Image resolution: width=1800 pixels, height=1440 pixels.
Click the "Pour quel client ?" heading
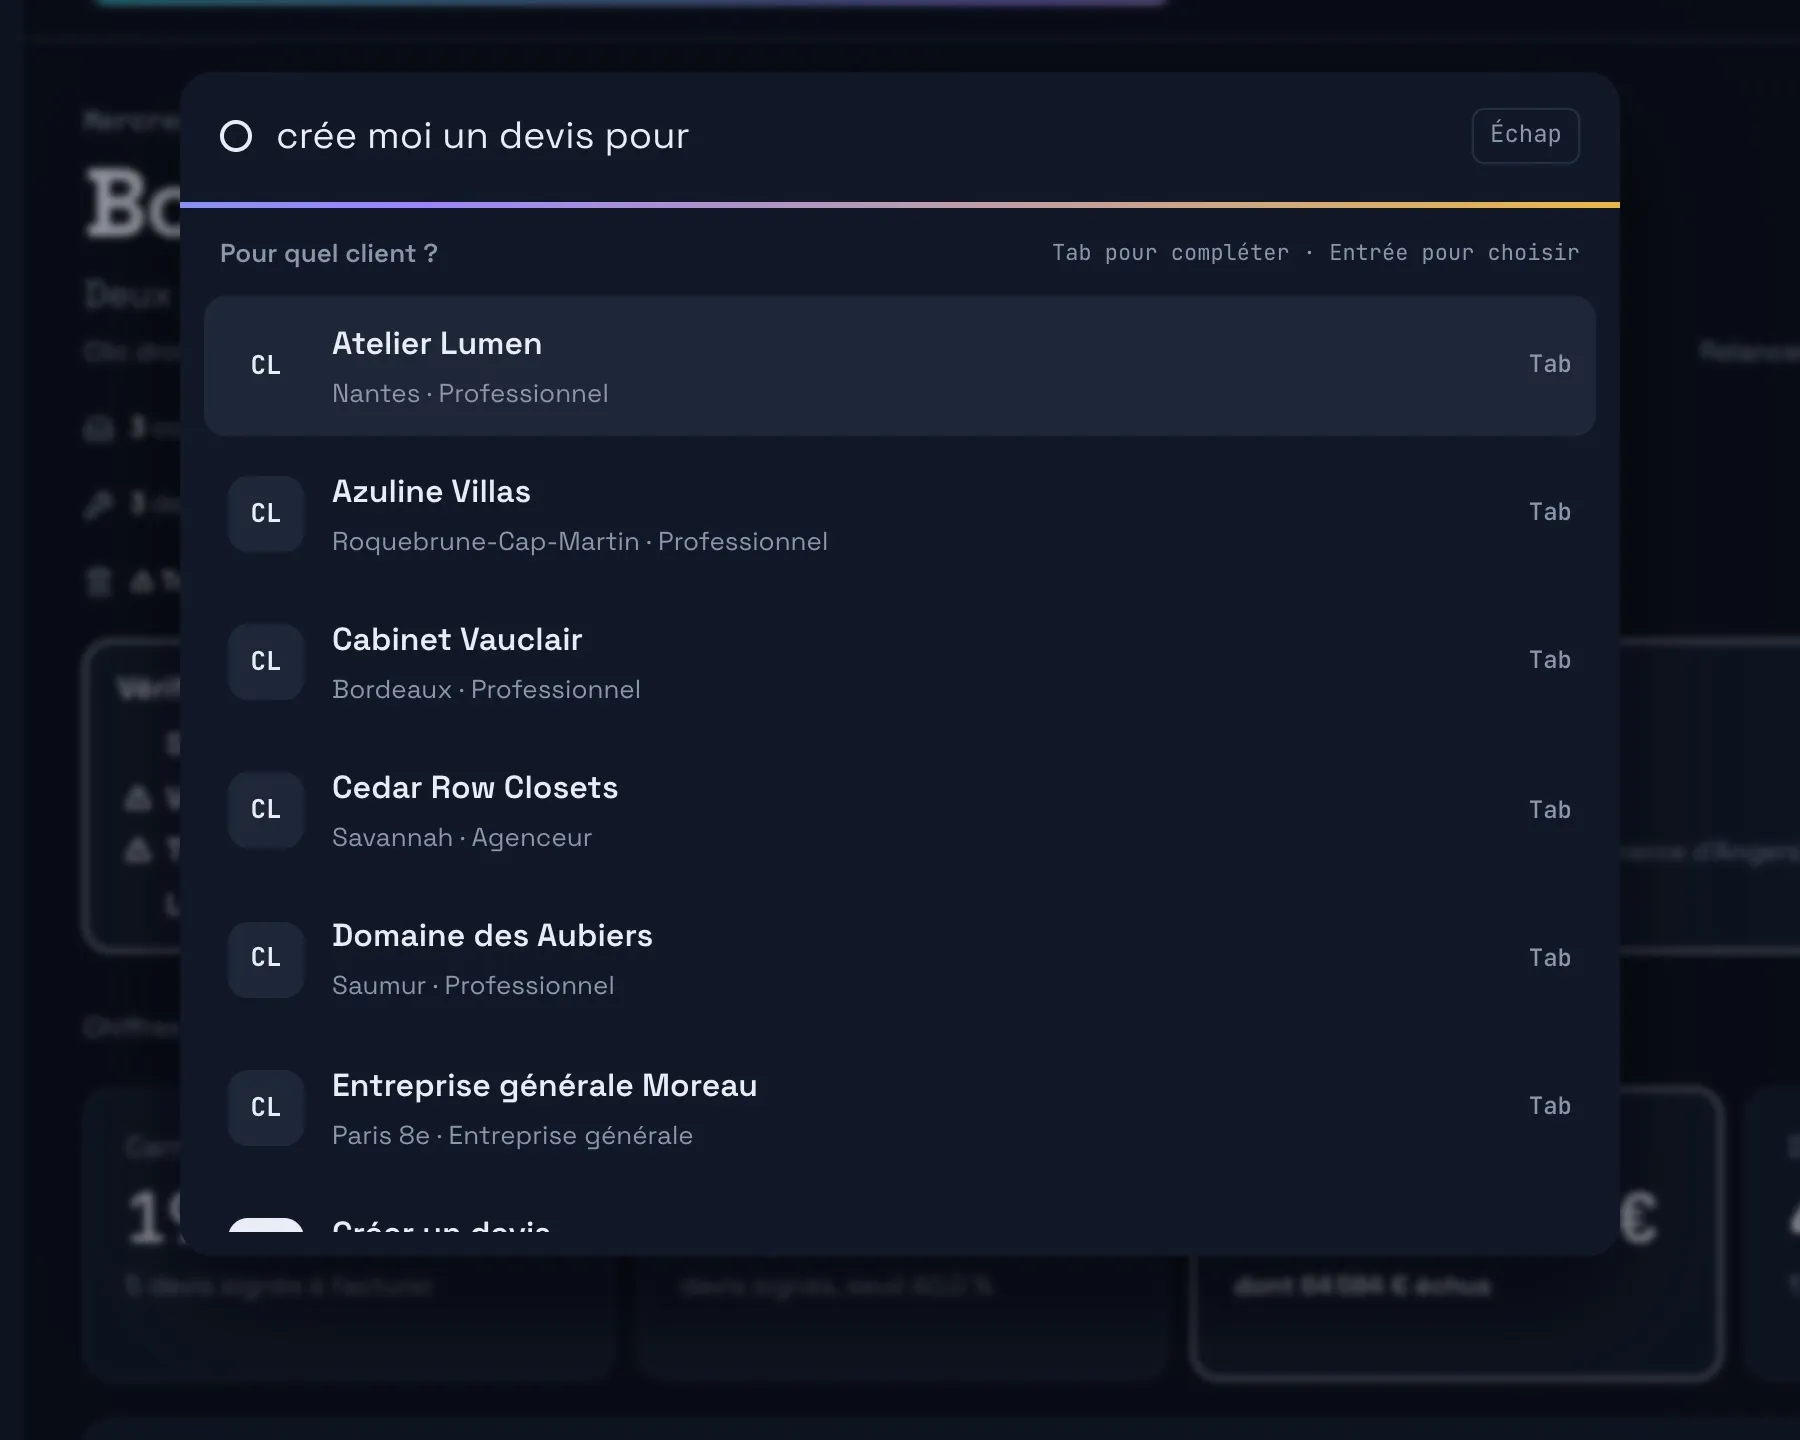pyautogui.click(x=329, y=254)
